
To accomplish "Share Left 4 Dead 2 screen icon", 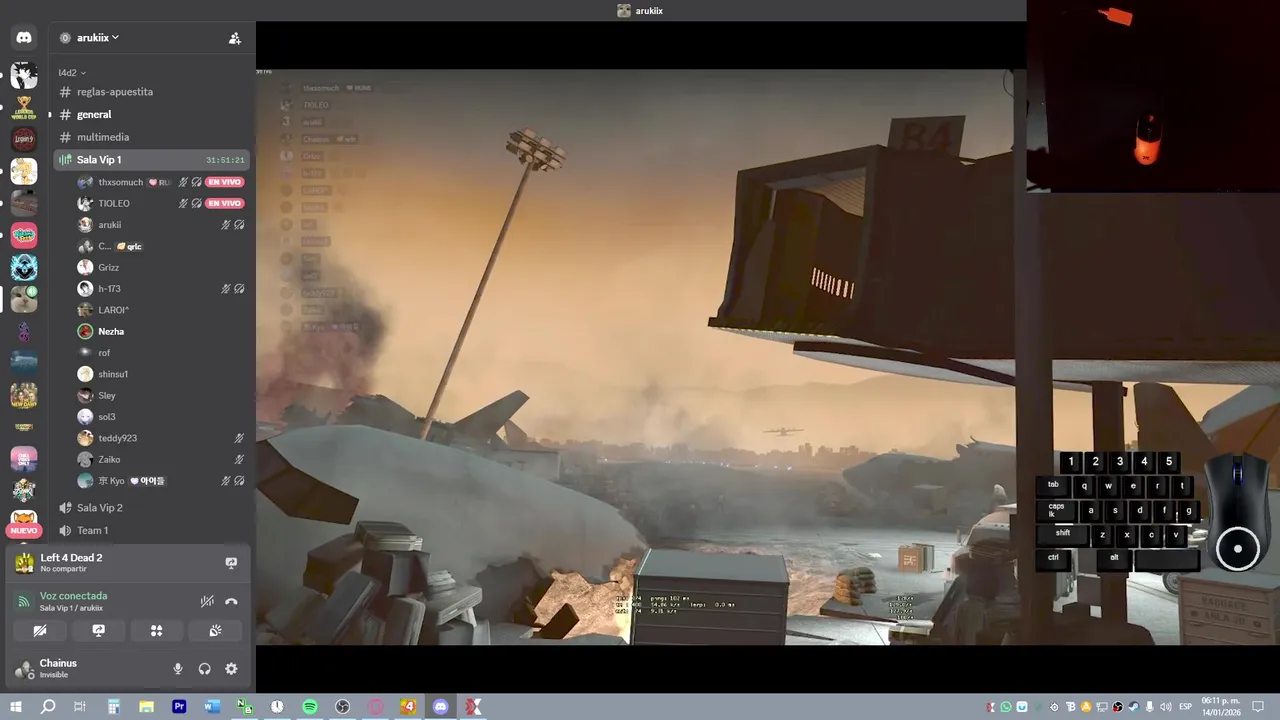I will point(231,563).
